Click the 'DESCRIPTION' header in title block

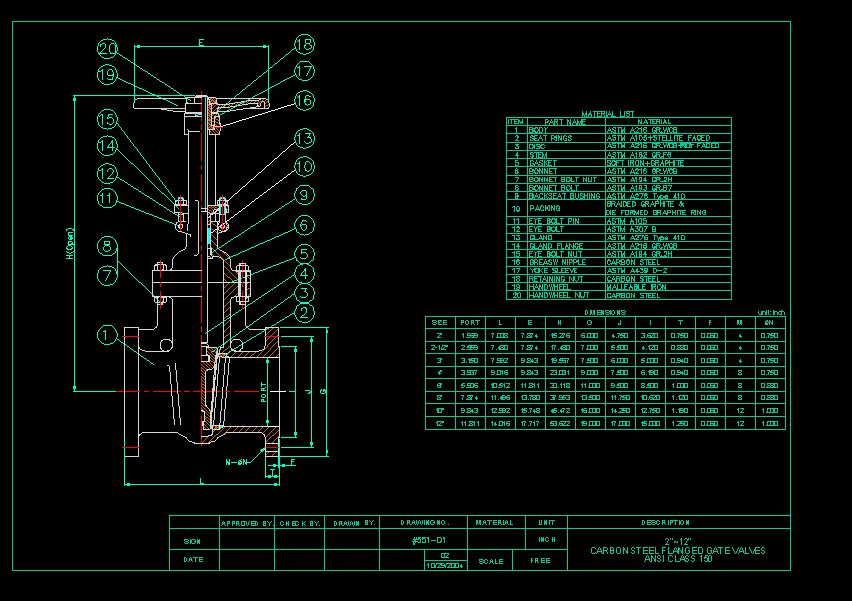pyautogui.click(x=665, y=523)
